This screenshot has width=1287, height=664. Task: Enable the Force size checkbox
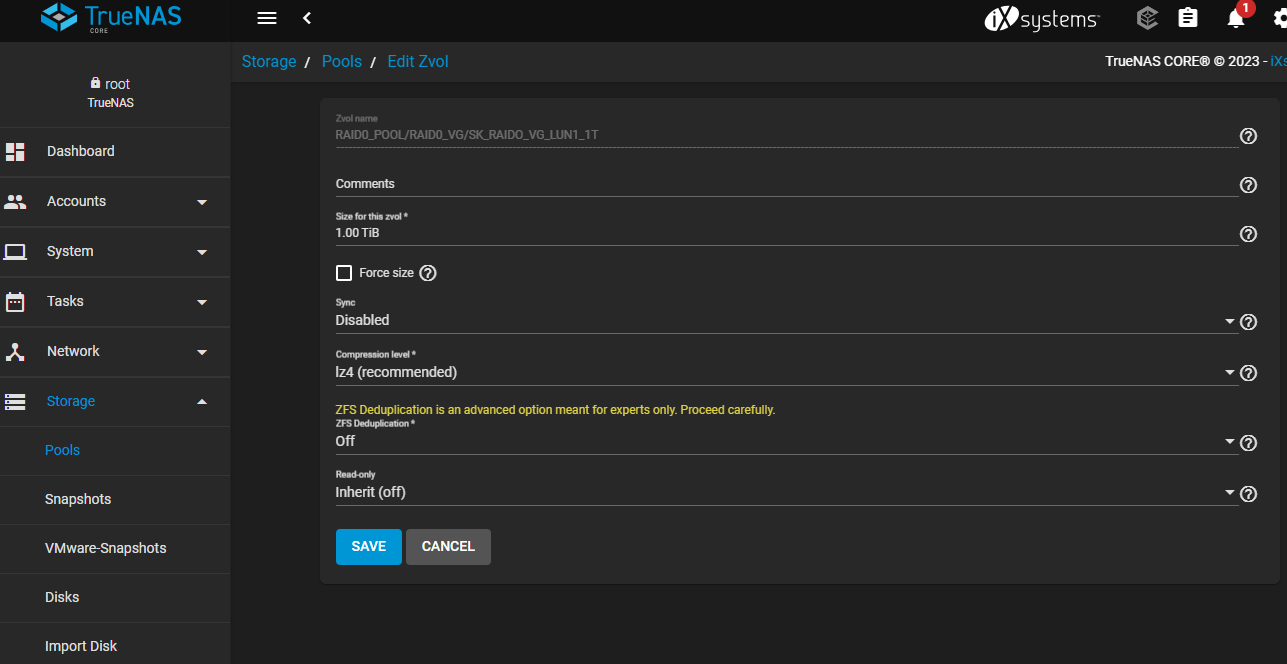point(344,273)
